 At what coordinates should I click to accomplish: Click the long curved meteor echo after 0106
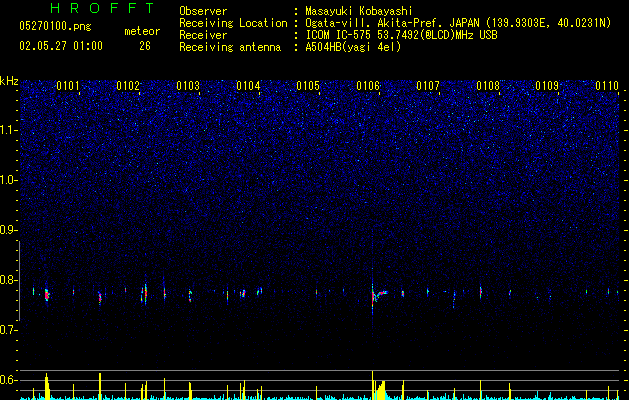coord(380,295)
